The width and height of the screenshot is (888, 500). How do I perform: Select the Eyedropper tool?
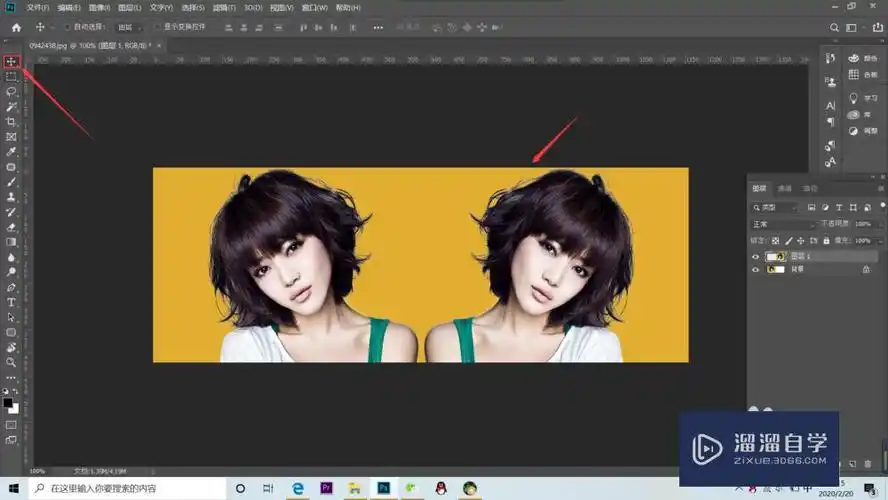[11, 152]
